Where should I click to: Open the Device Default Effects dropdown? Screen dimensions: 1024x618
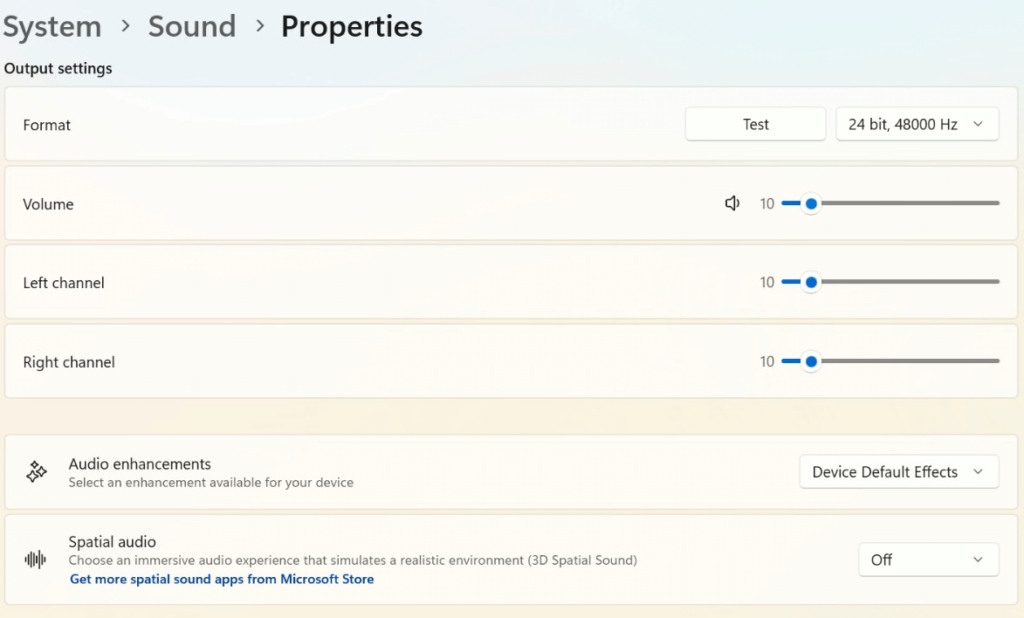pyautogui.click(x=899, y=472)
